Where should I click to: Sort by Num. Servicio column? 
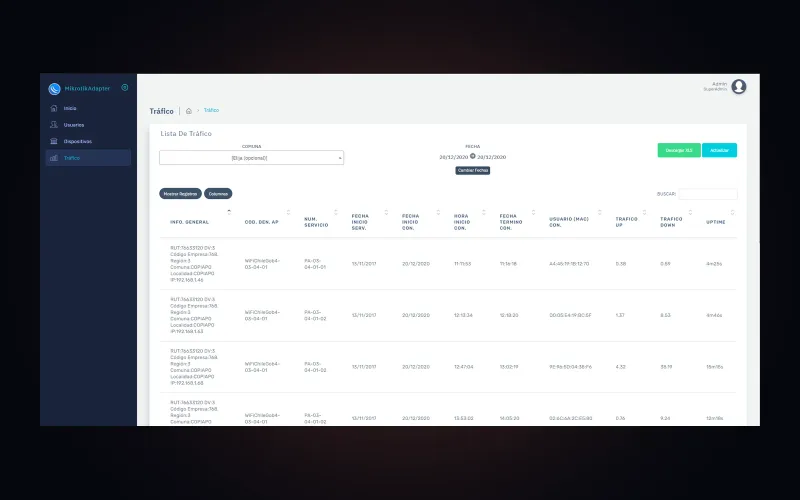click(x=316, y=222)
